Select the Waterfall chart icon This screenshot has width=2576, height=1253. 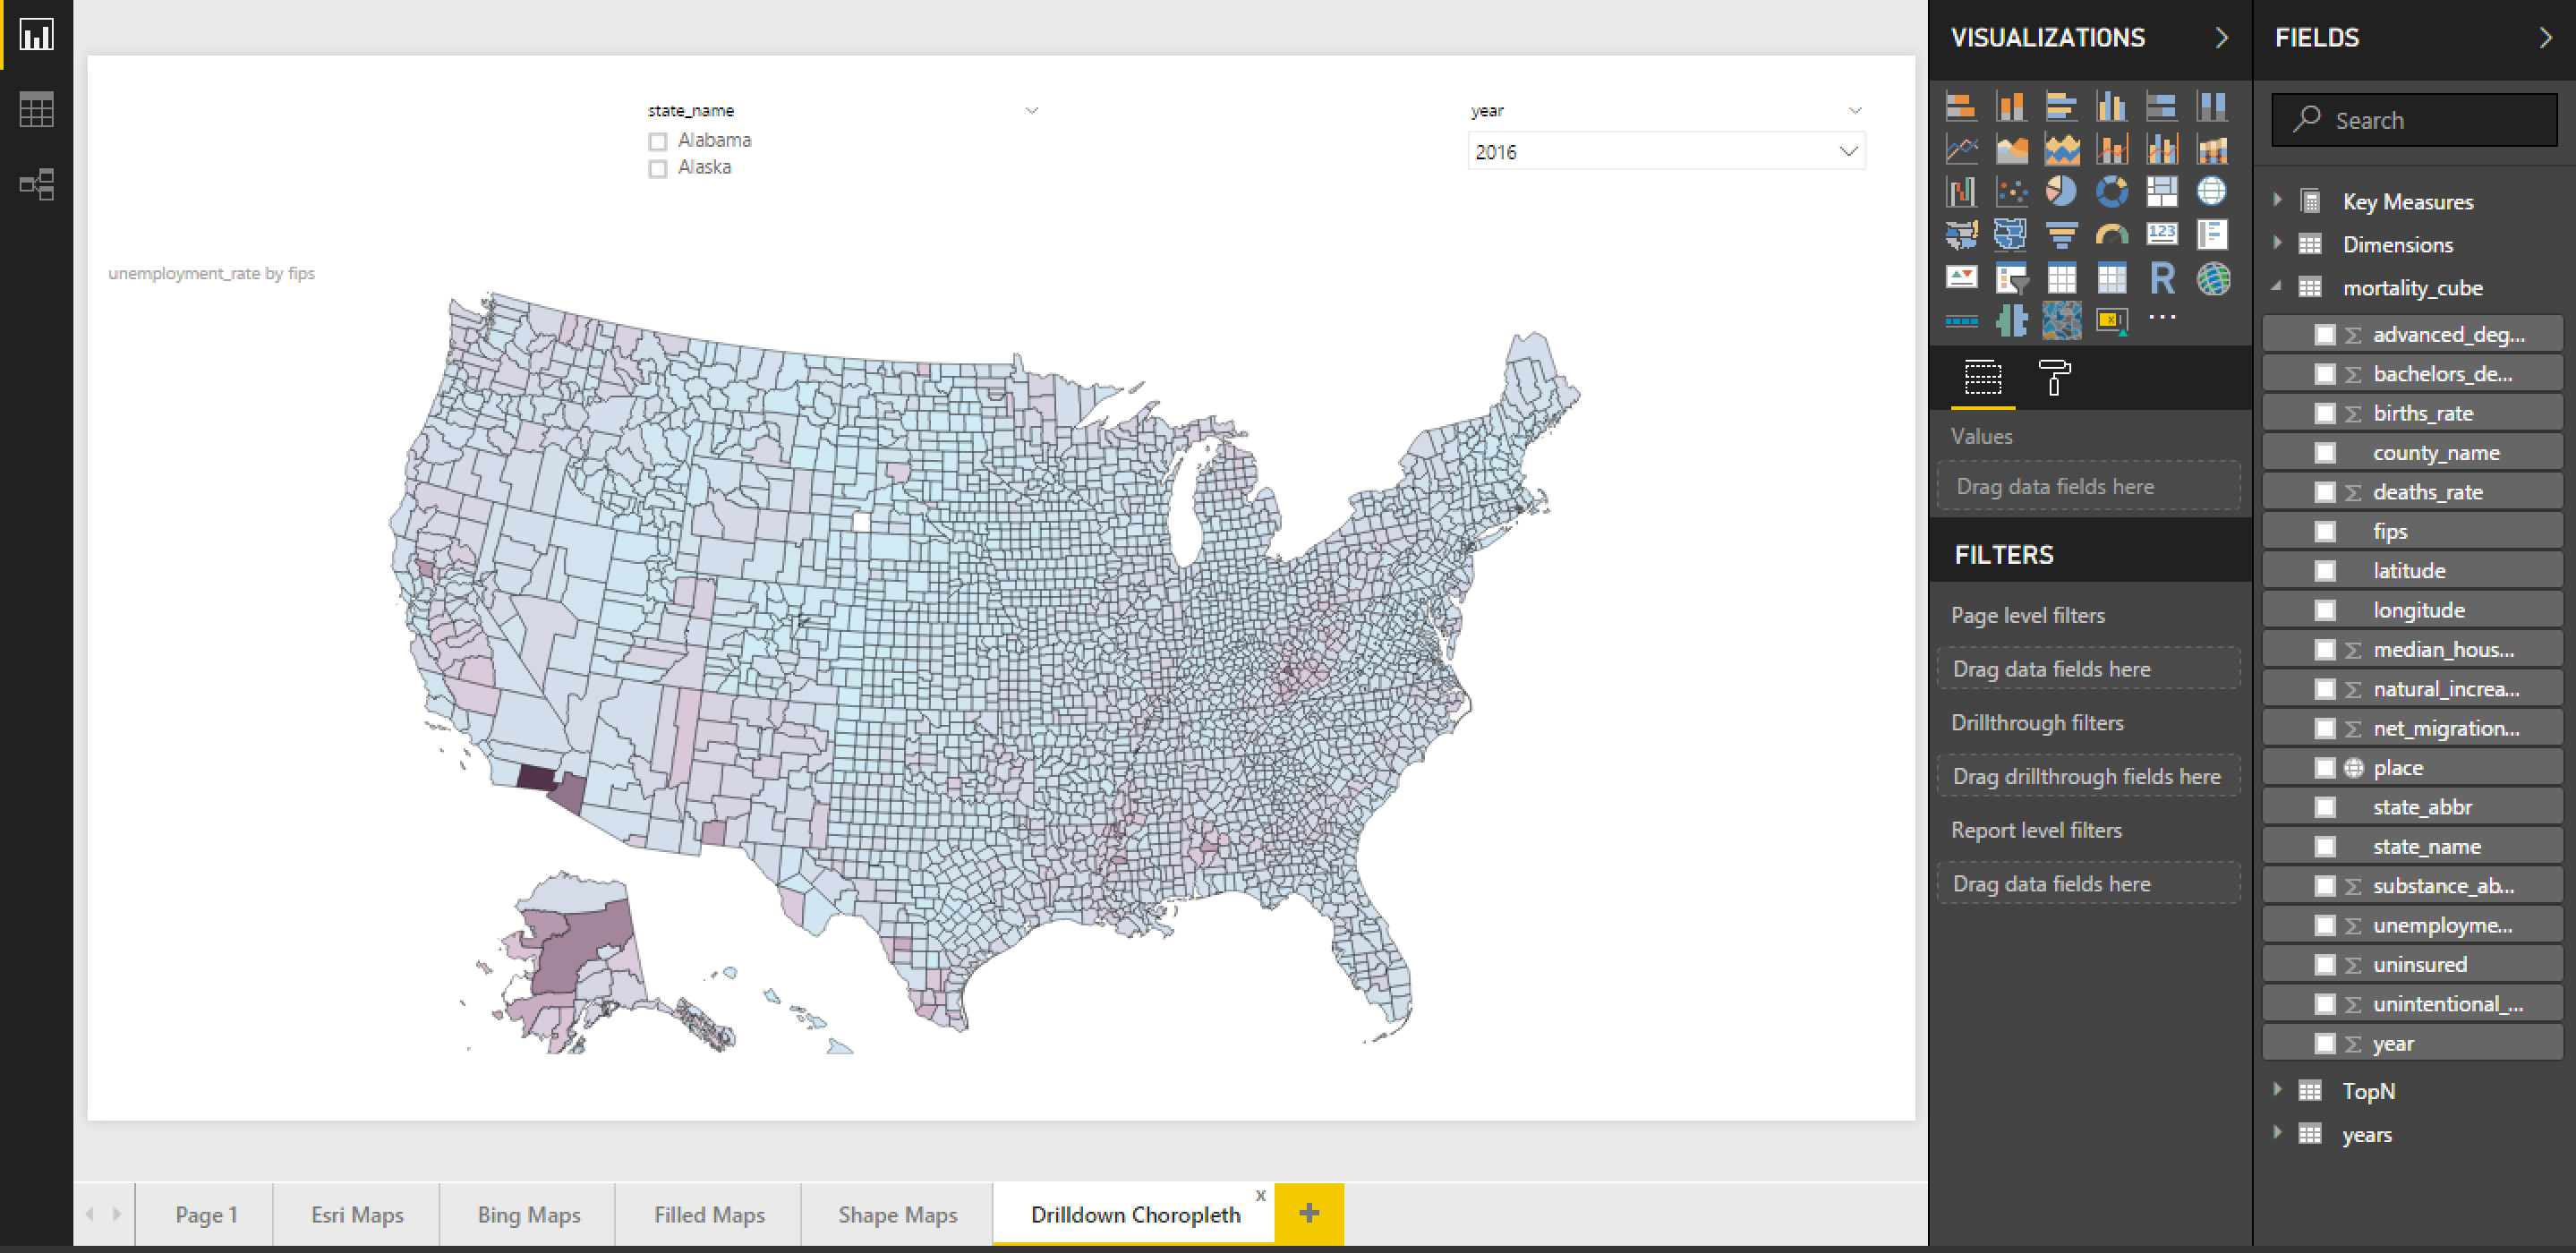coord(1962,191)
